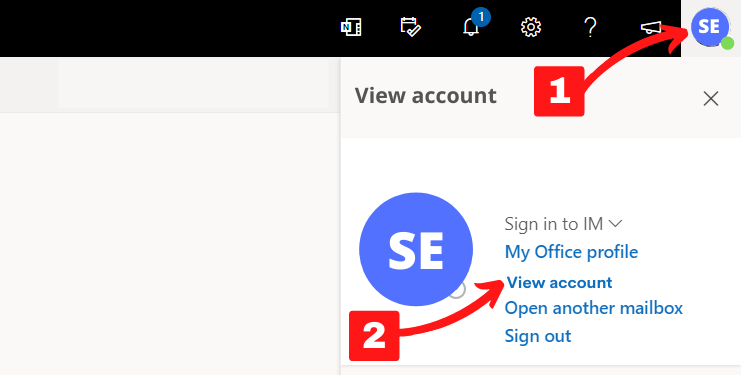
Task: Select the View account link
Action: (x=560, y=282)
